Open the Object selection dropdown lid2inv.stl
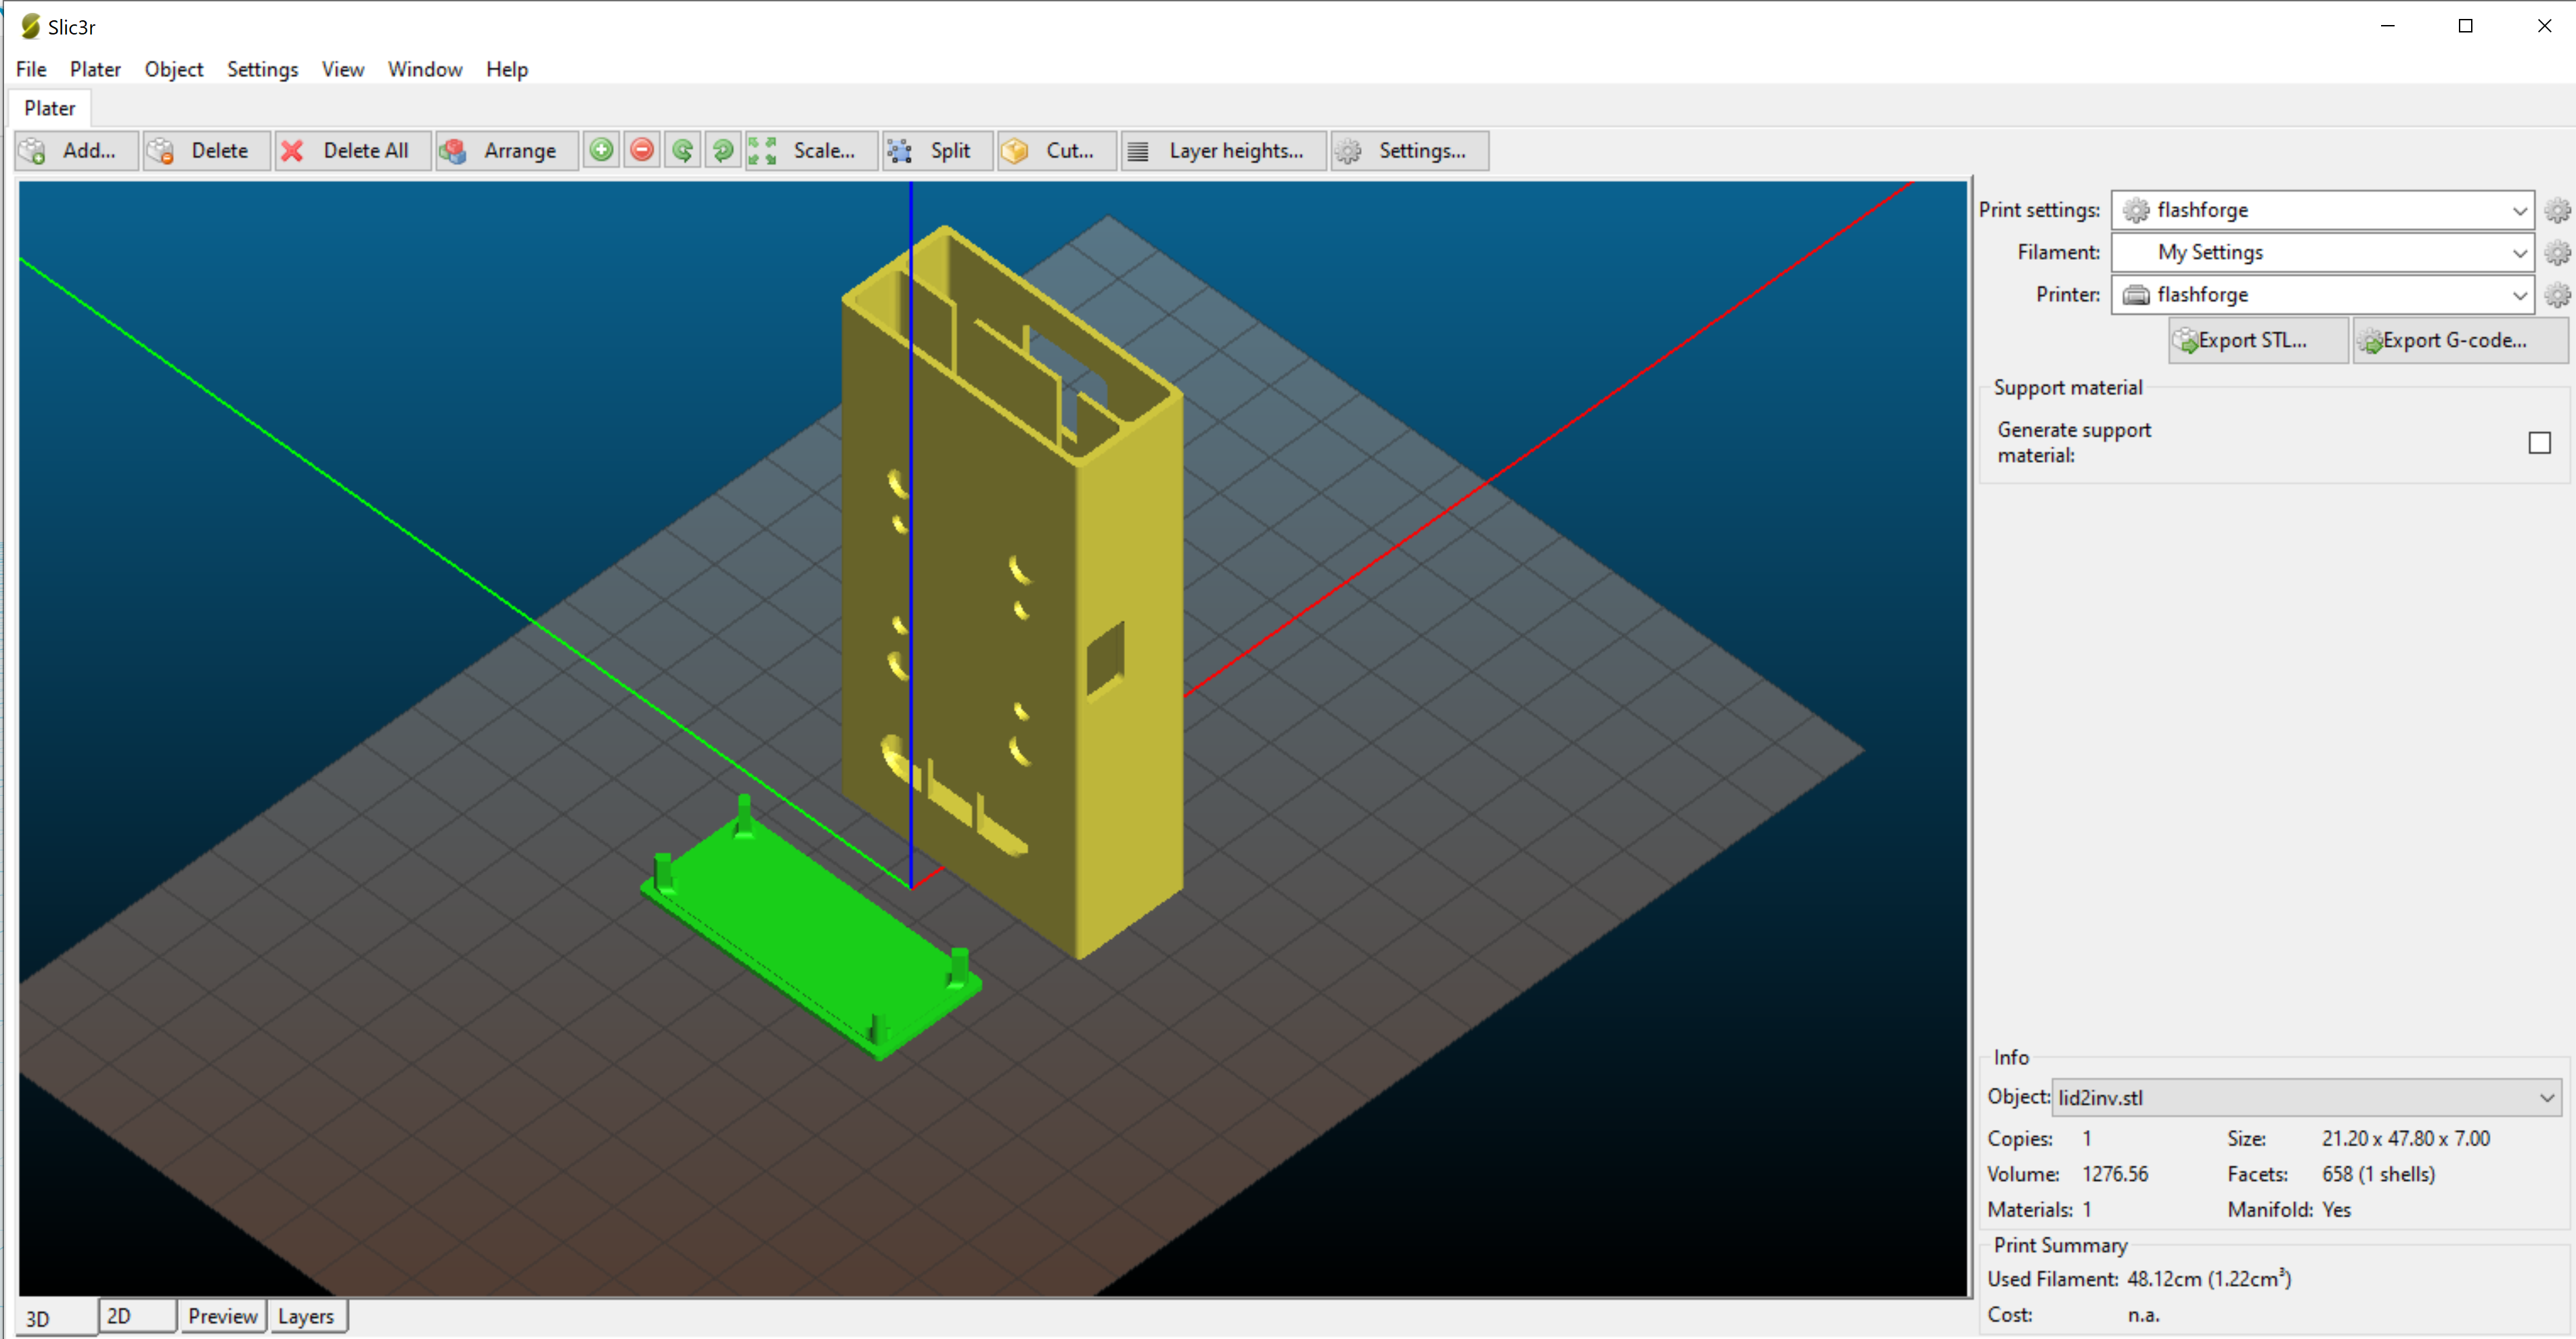Image resolution: width=2576 pixels, height=1339 pixels. pyautogui.click(x=2306, y=1098)
